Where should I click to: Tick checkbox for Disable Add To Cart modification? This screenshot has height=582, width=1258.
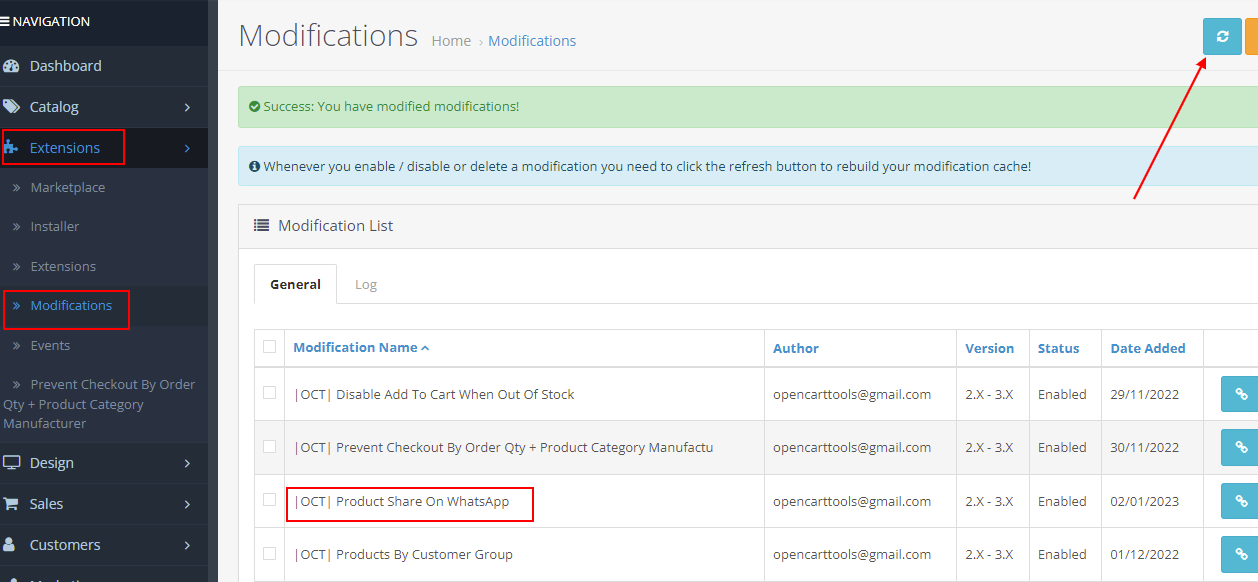coord(269,393)
